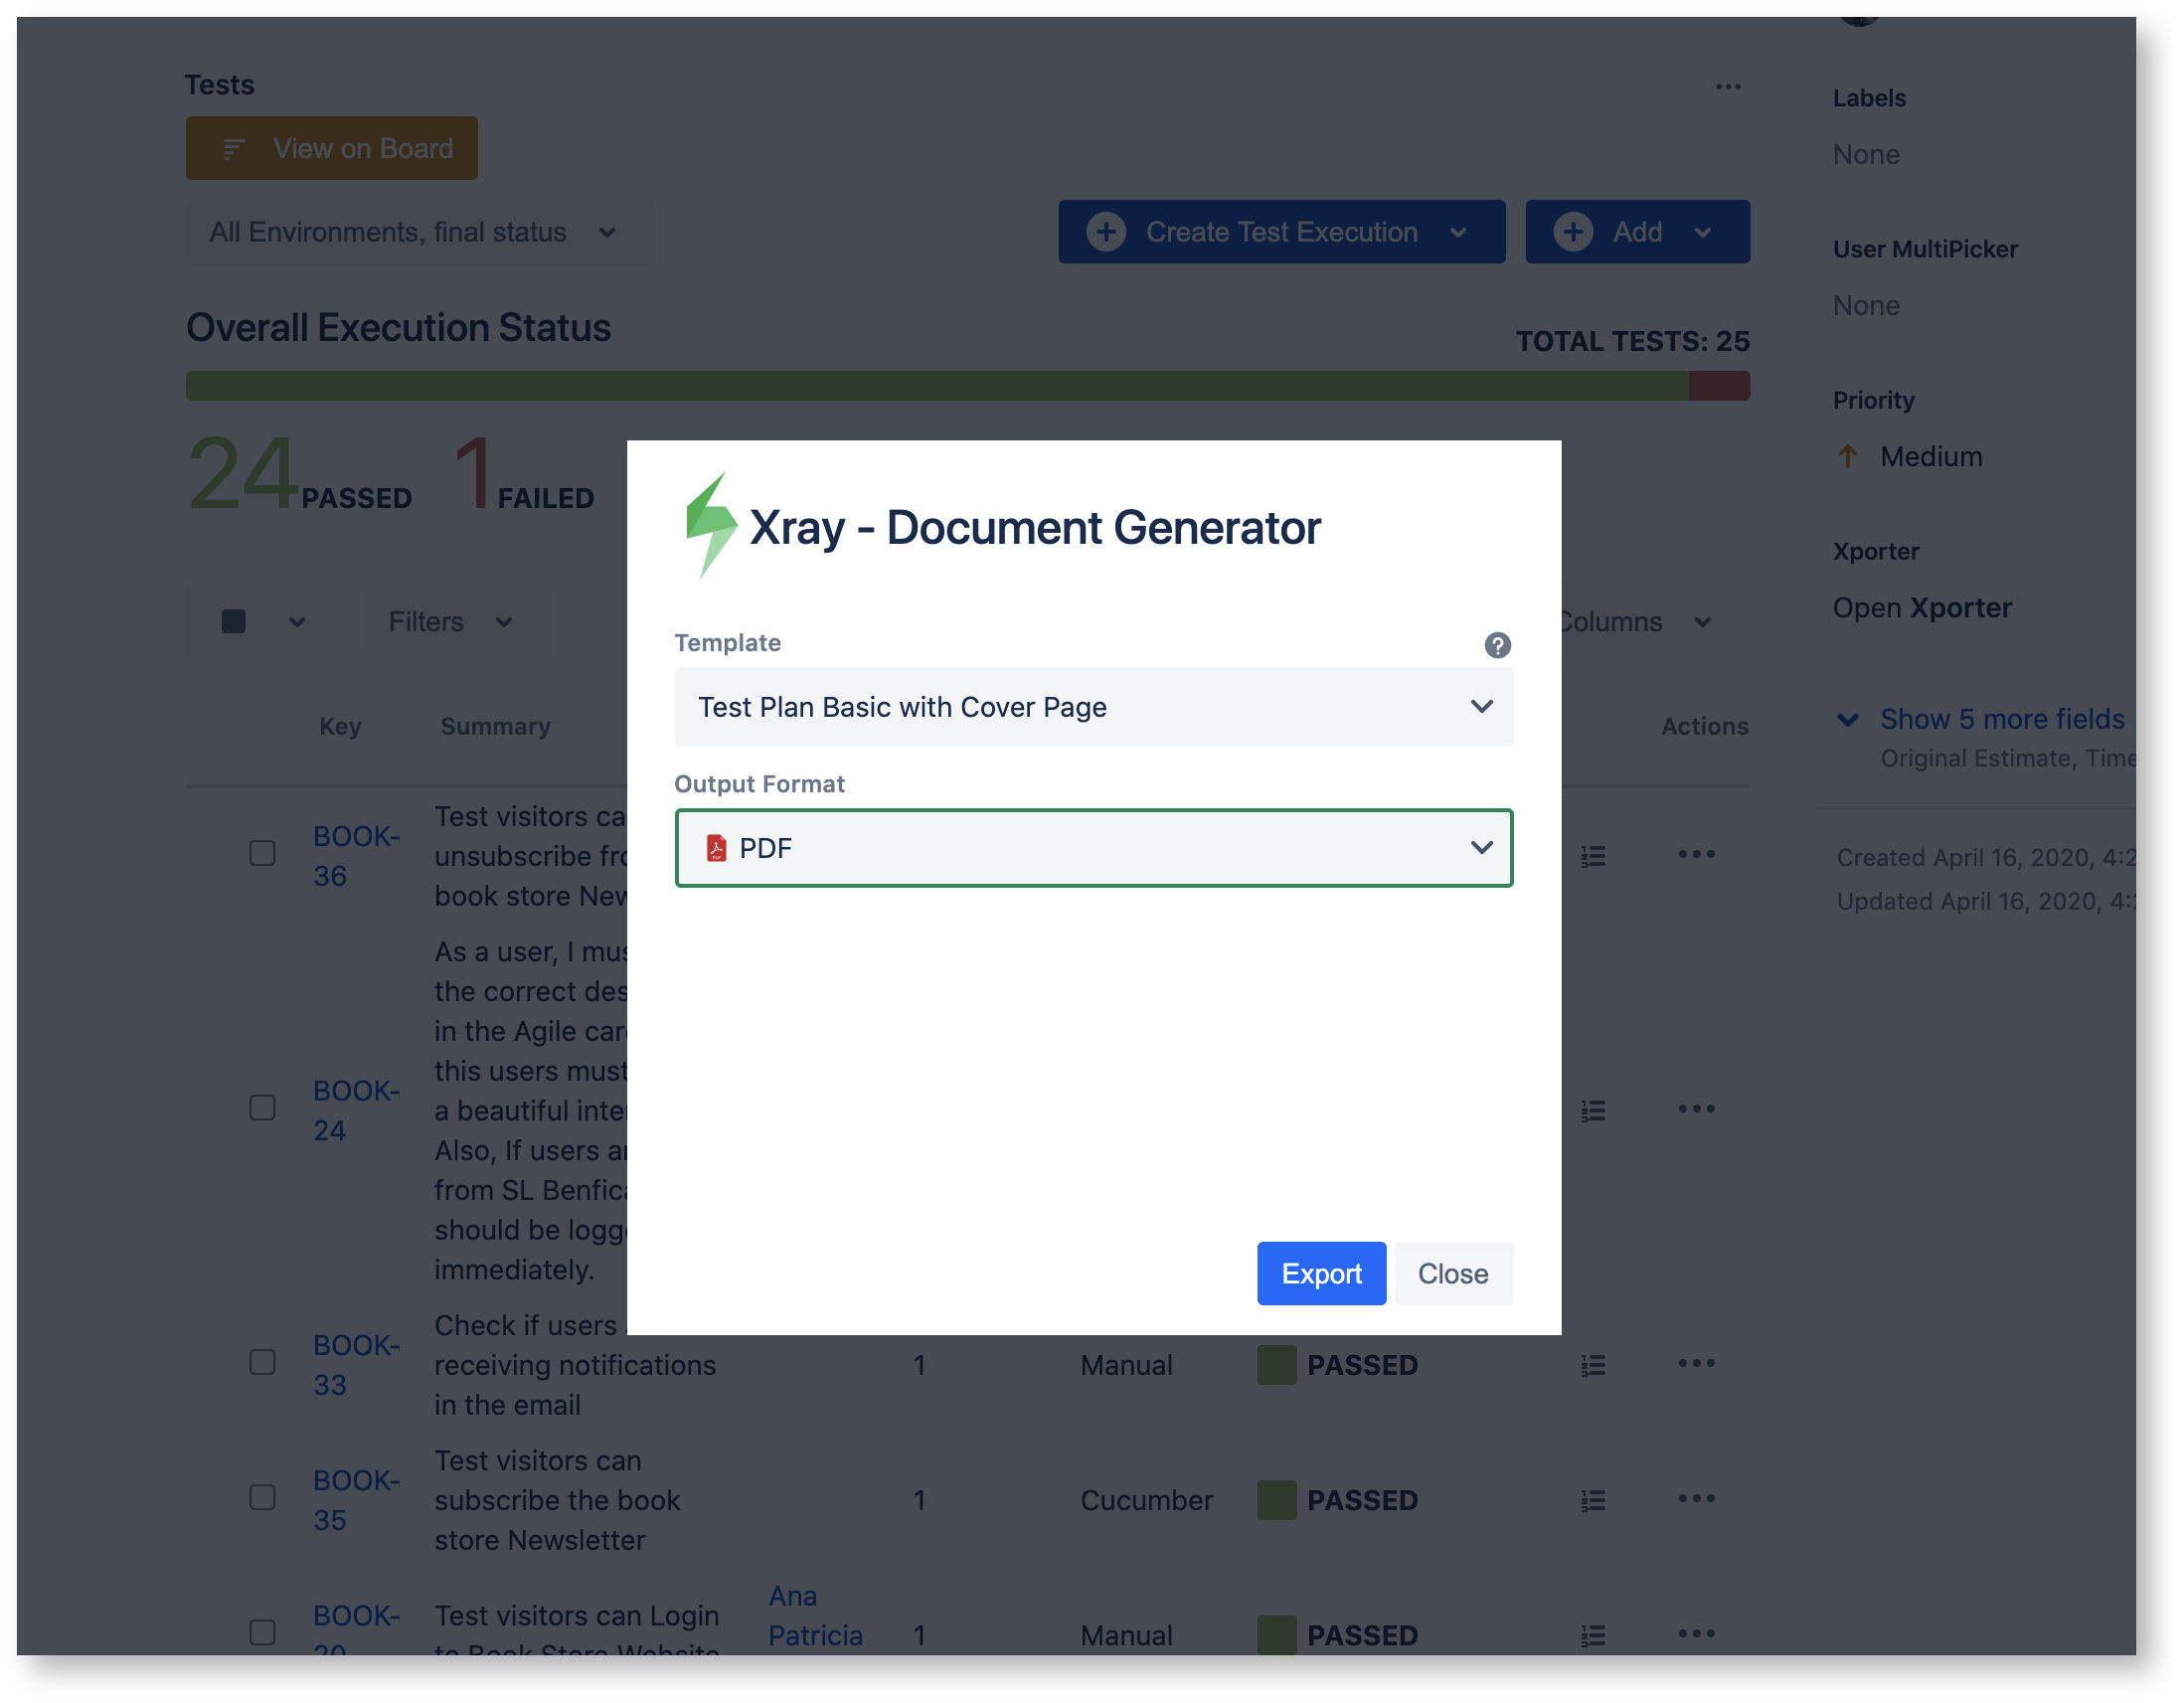Viewport: 2184px width, 1703px height.
Task: Click the Summary column header
Action: point(495,727)
